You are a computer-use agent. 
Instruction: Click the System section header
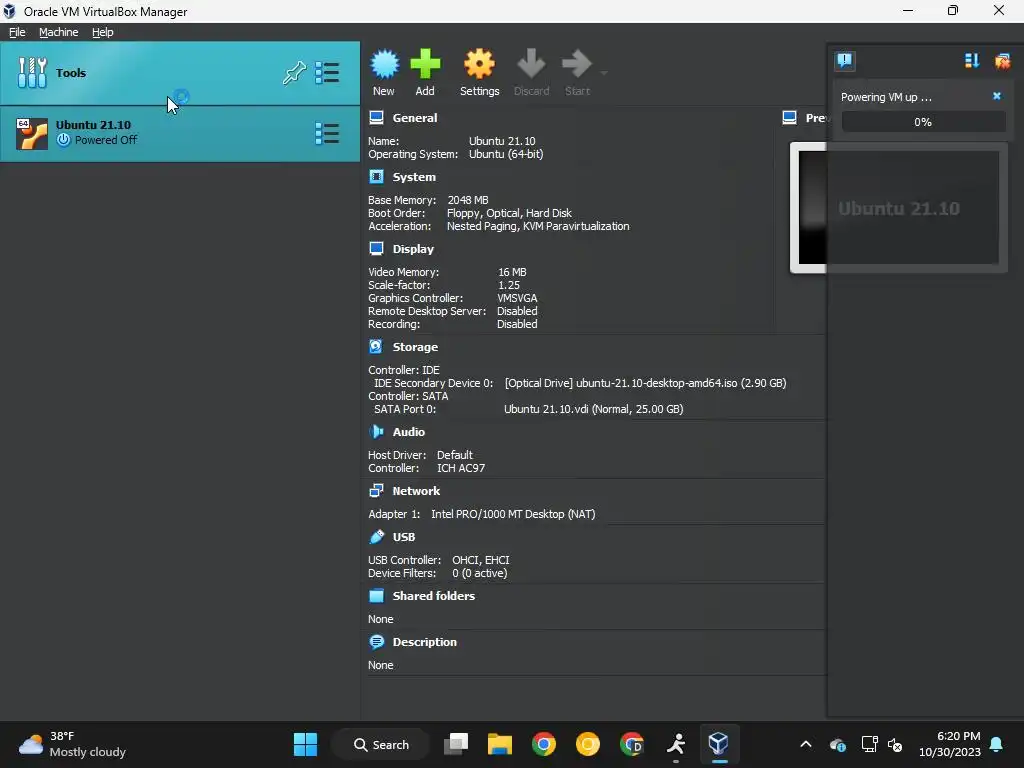(414, 177)
